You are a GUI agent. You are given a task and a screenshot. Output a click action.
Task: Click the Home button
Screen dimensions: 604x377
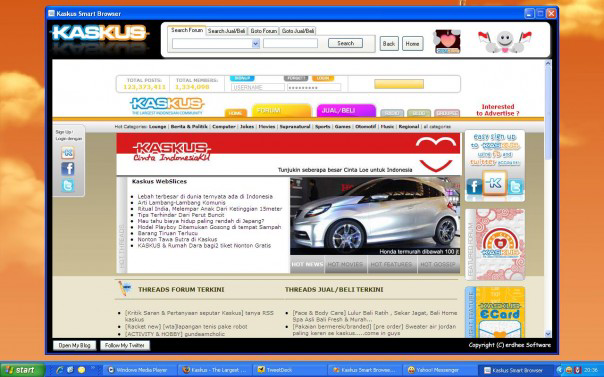(x=412, y=44)
